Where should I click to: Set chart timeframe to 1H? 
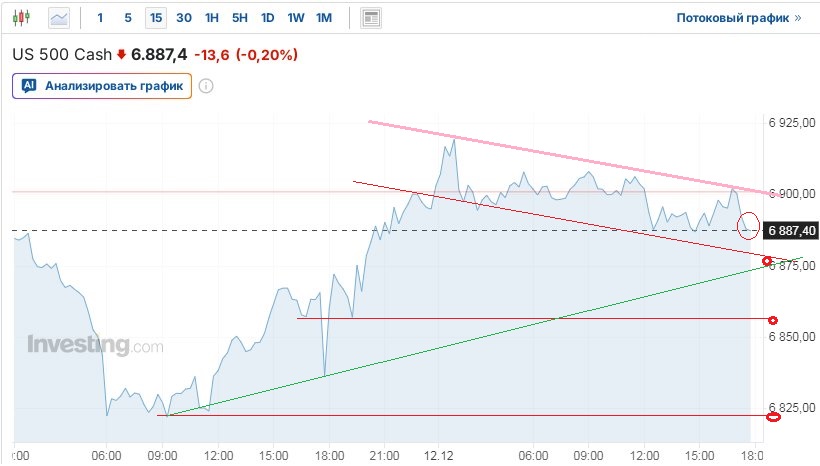click(211, 18)
